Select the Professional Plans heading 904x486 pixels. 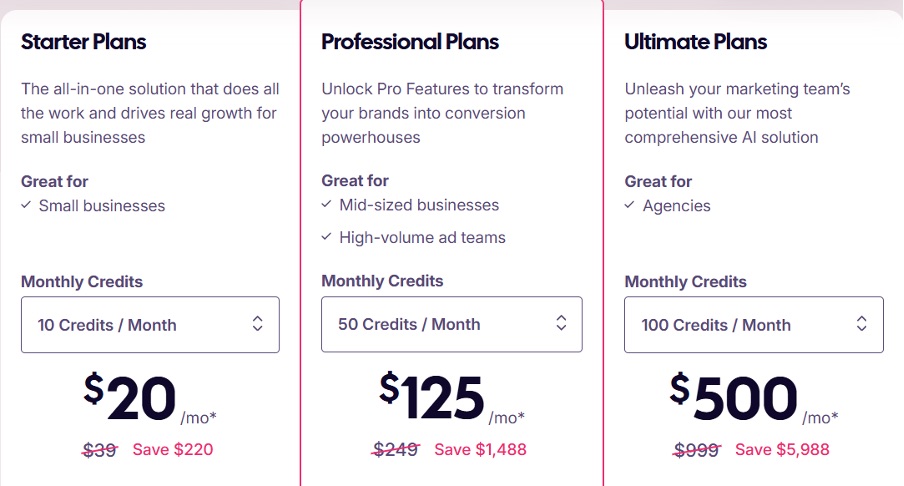410,42
